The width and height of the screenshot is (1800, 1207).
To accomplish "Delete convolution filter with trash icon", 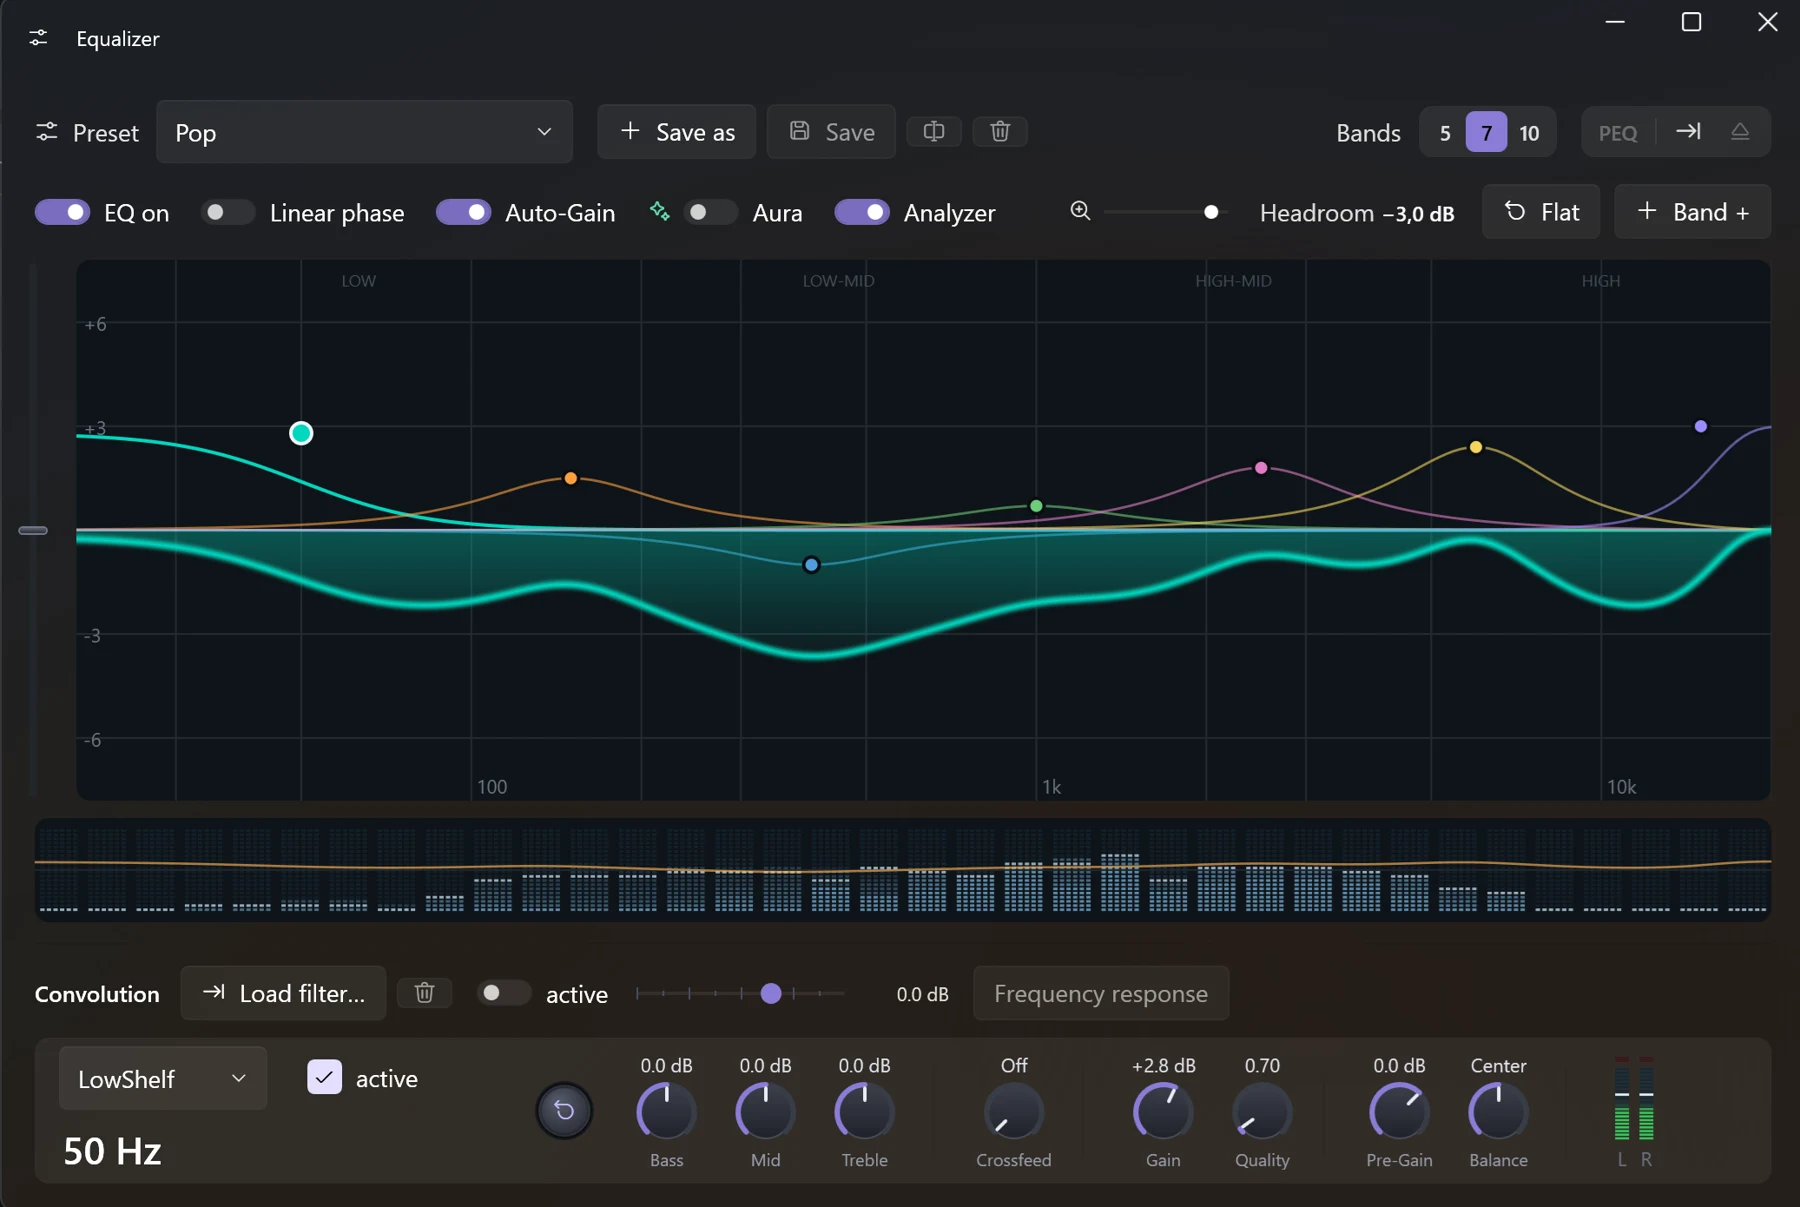I will click(425, 992).
